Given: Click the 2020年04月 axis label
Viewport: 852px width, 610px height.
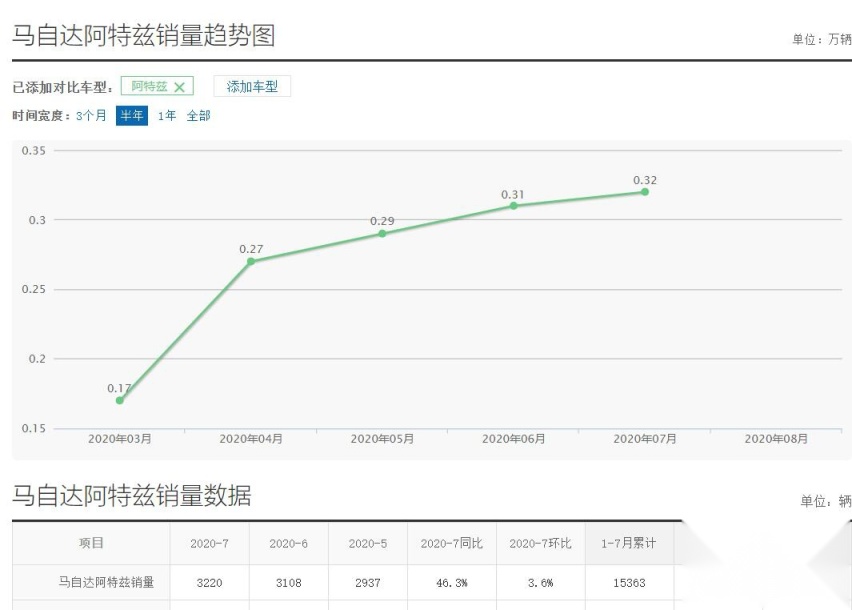Looking at the screenshot, I should click(x=251, y=439).
